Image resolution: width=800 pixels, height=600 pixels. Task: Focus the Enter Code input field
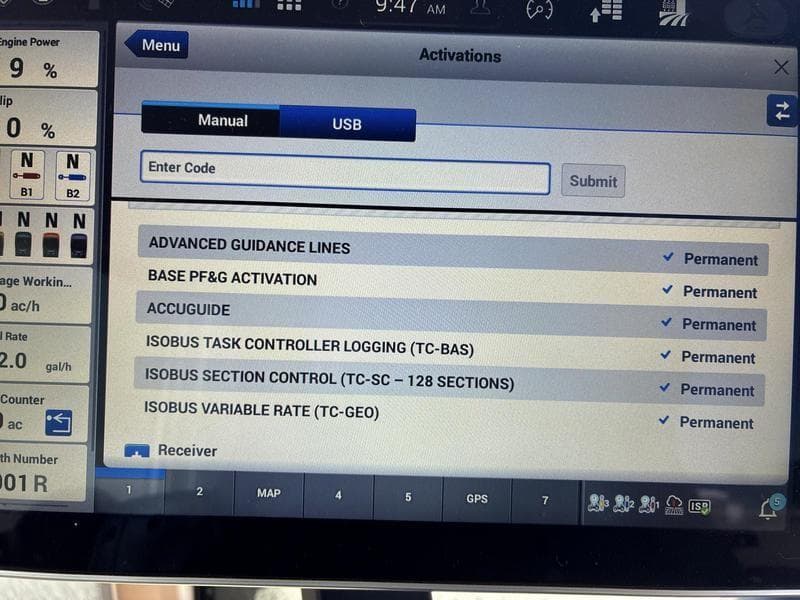tap(345, 172)
